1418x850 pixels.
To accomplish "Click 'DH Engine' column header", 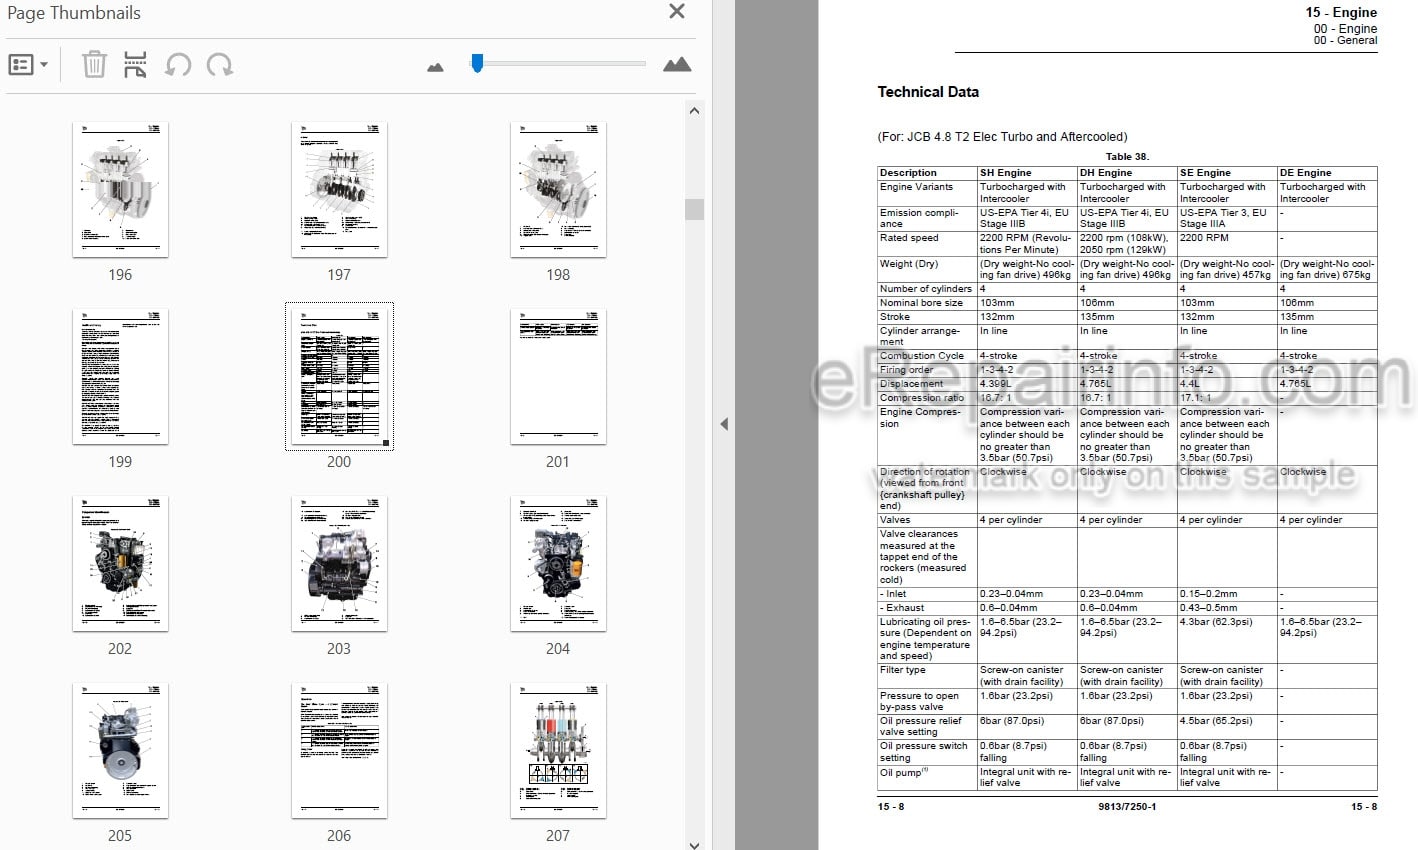I will coord(1106,173).
